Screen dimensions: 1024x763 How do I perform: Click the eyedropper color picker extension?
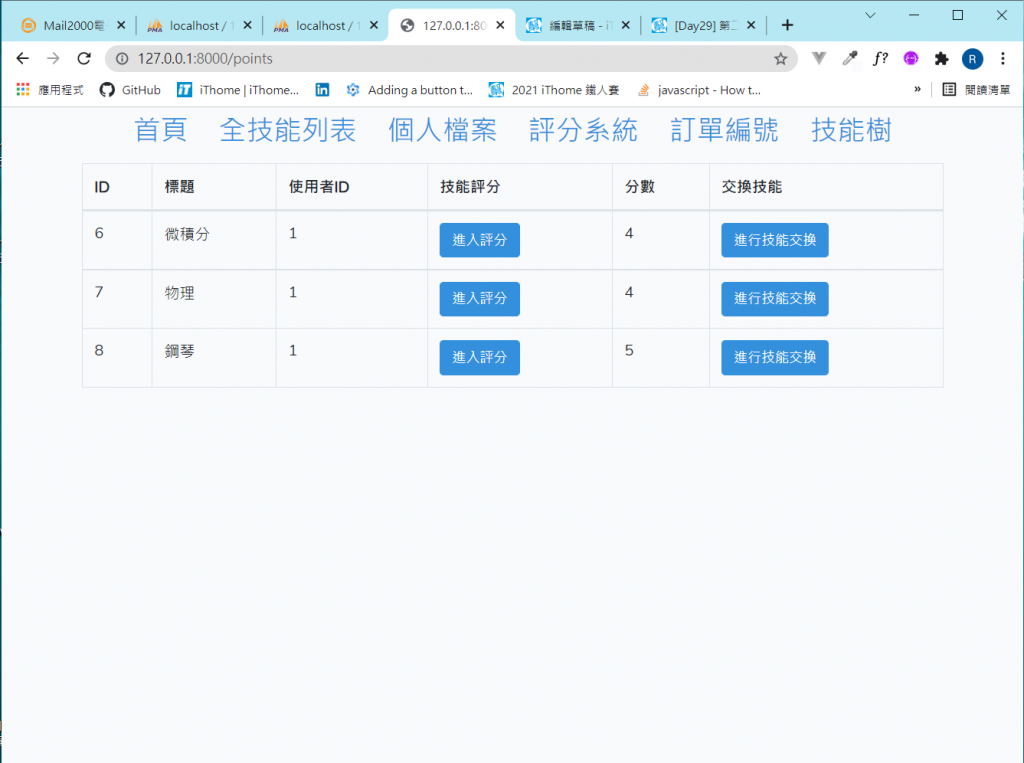[x=850, y=59]
